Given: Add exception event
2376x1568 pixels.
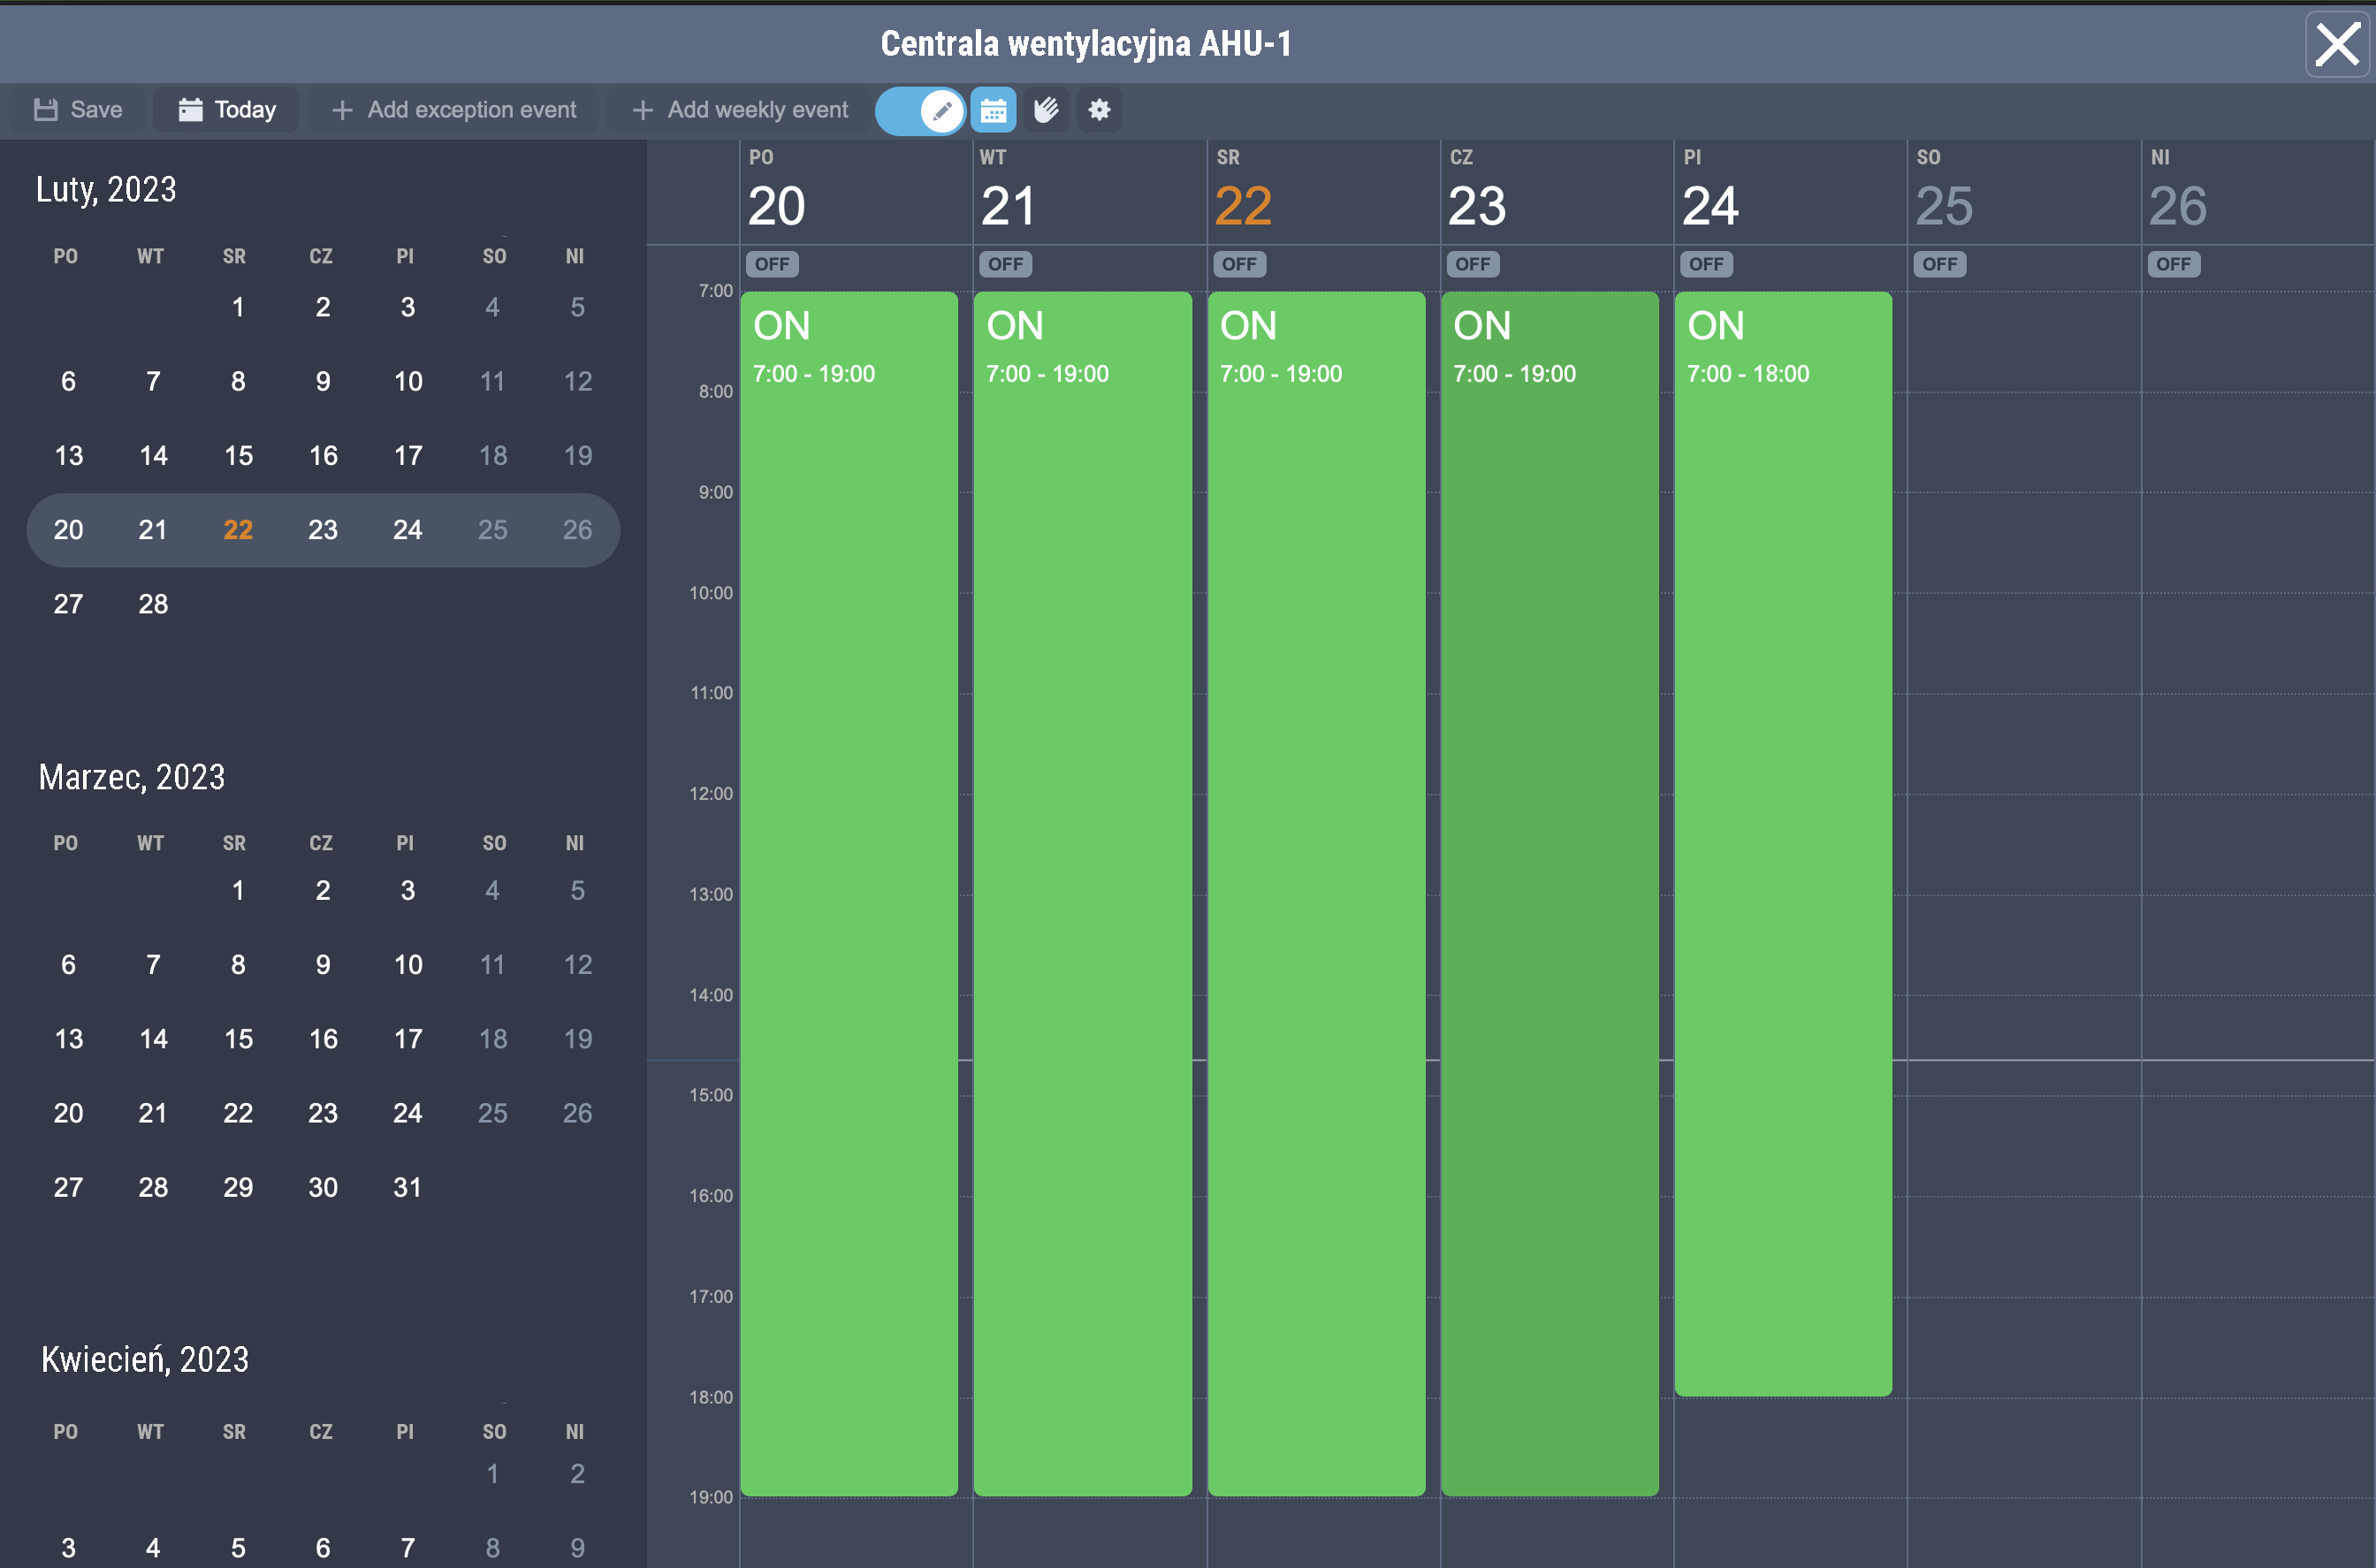Looking at the screenshot, I should tap(454, 110).
